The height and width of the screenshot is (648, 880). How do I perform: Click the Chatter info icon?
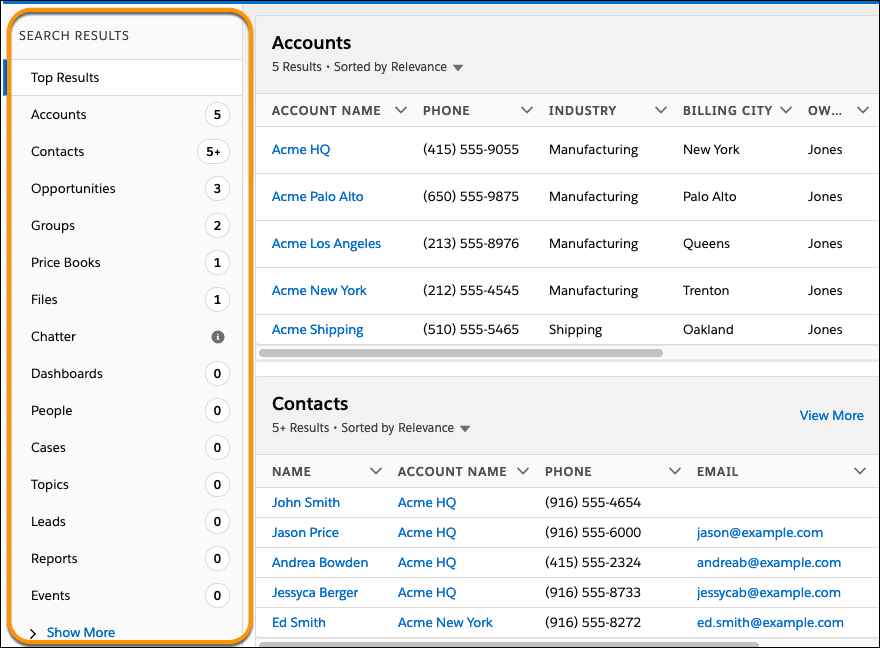[217, 337]
